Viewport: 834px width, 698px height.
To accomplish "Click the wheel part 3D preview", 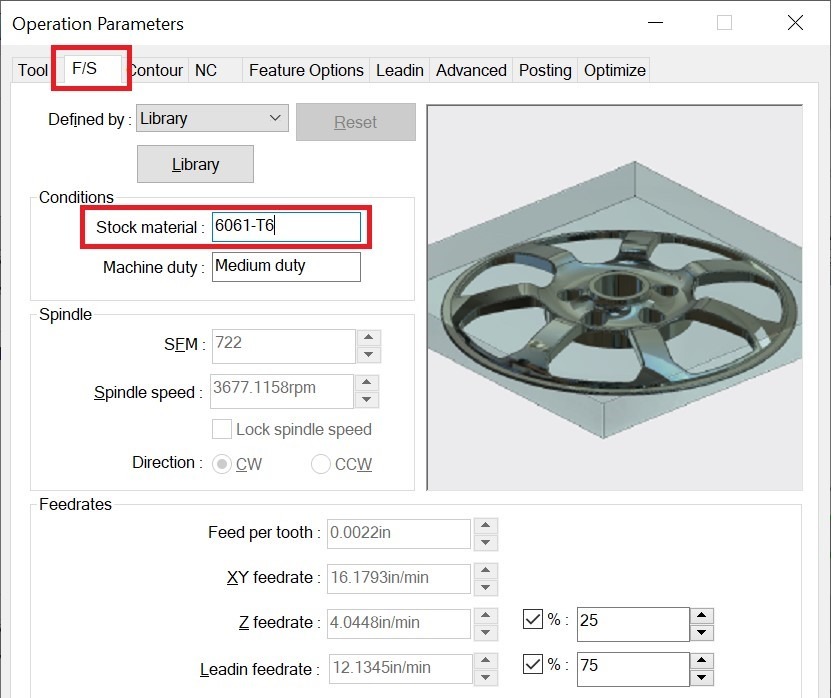I will click(x=614, y=298).
